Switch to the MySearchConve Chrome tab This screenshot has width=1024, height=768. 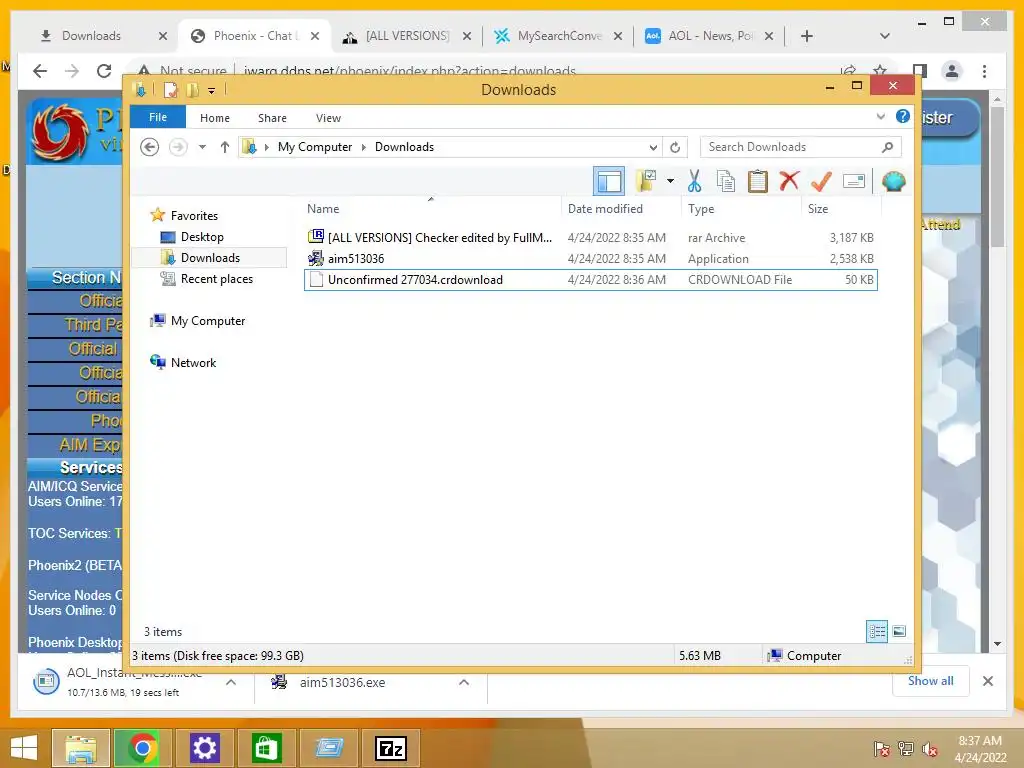pyautogui.click(x=559, y=36)
